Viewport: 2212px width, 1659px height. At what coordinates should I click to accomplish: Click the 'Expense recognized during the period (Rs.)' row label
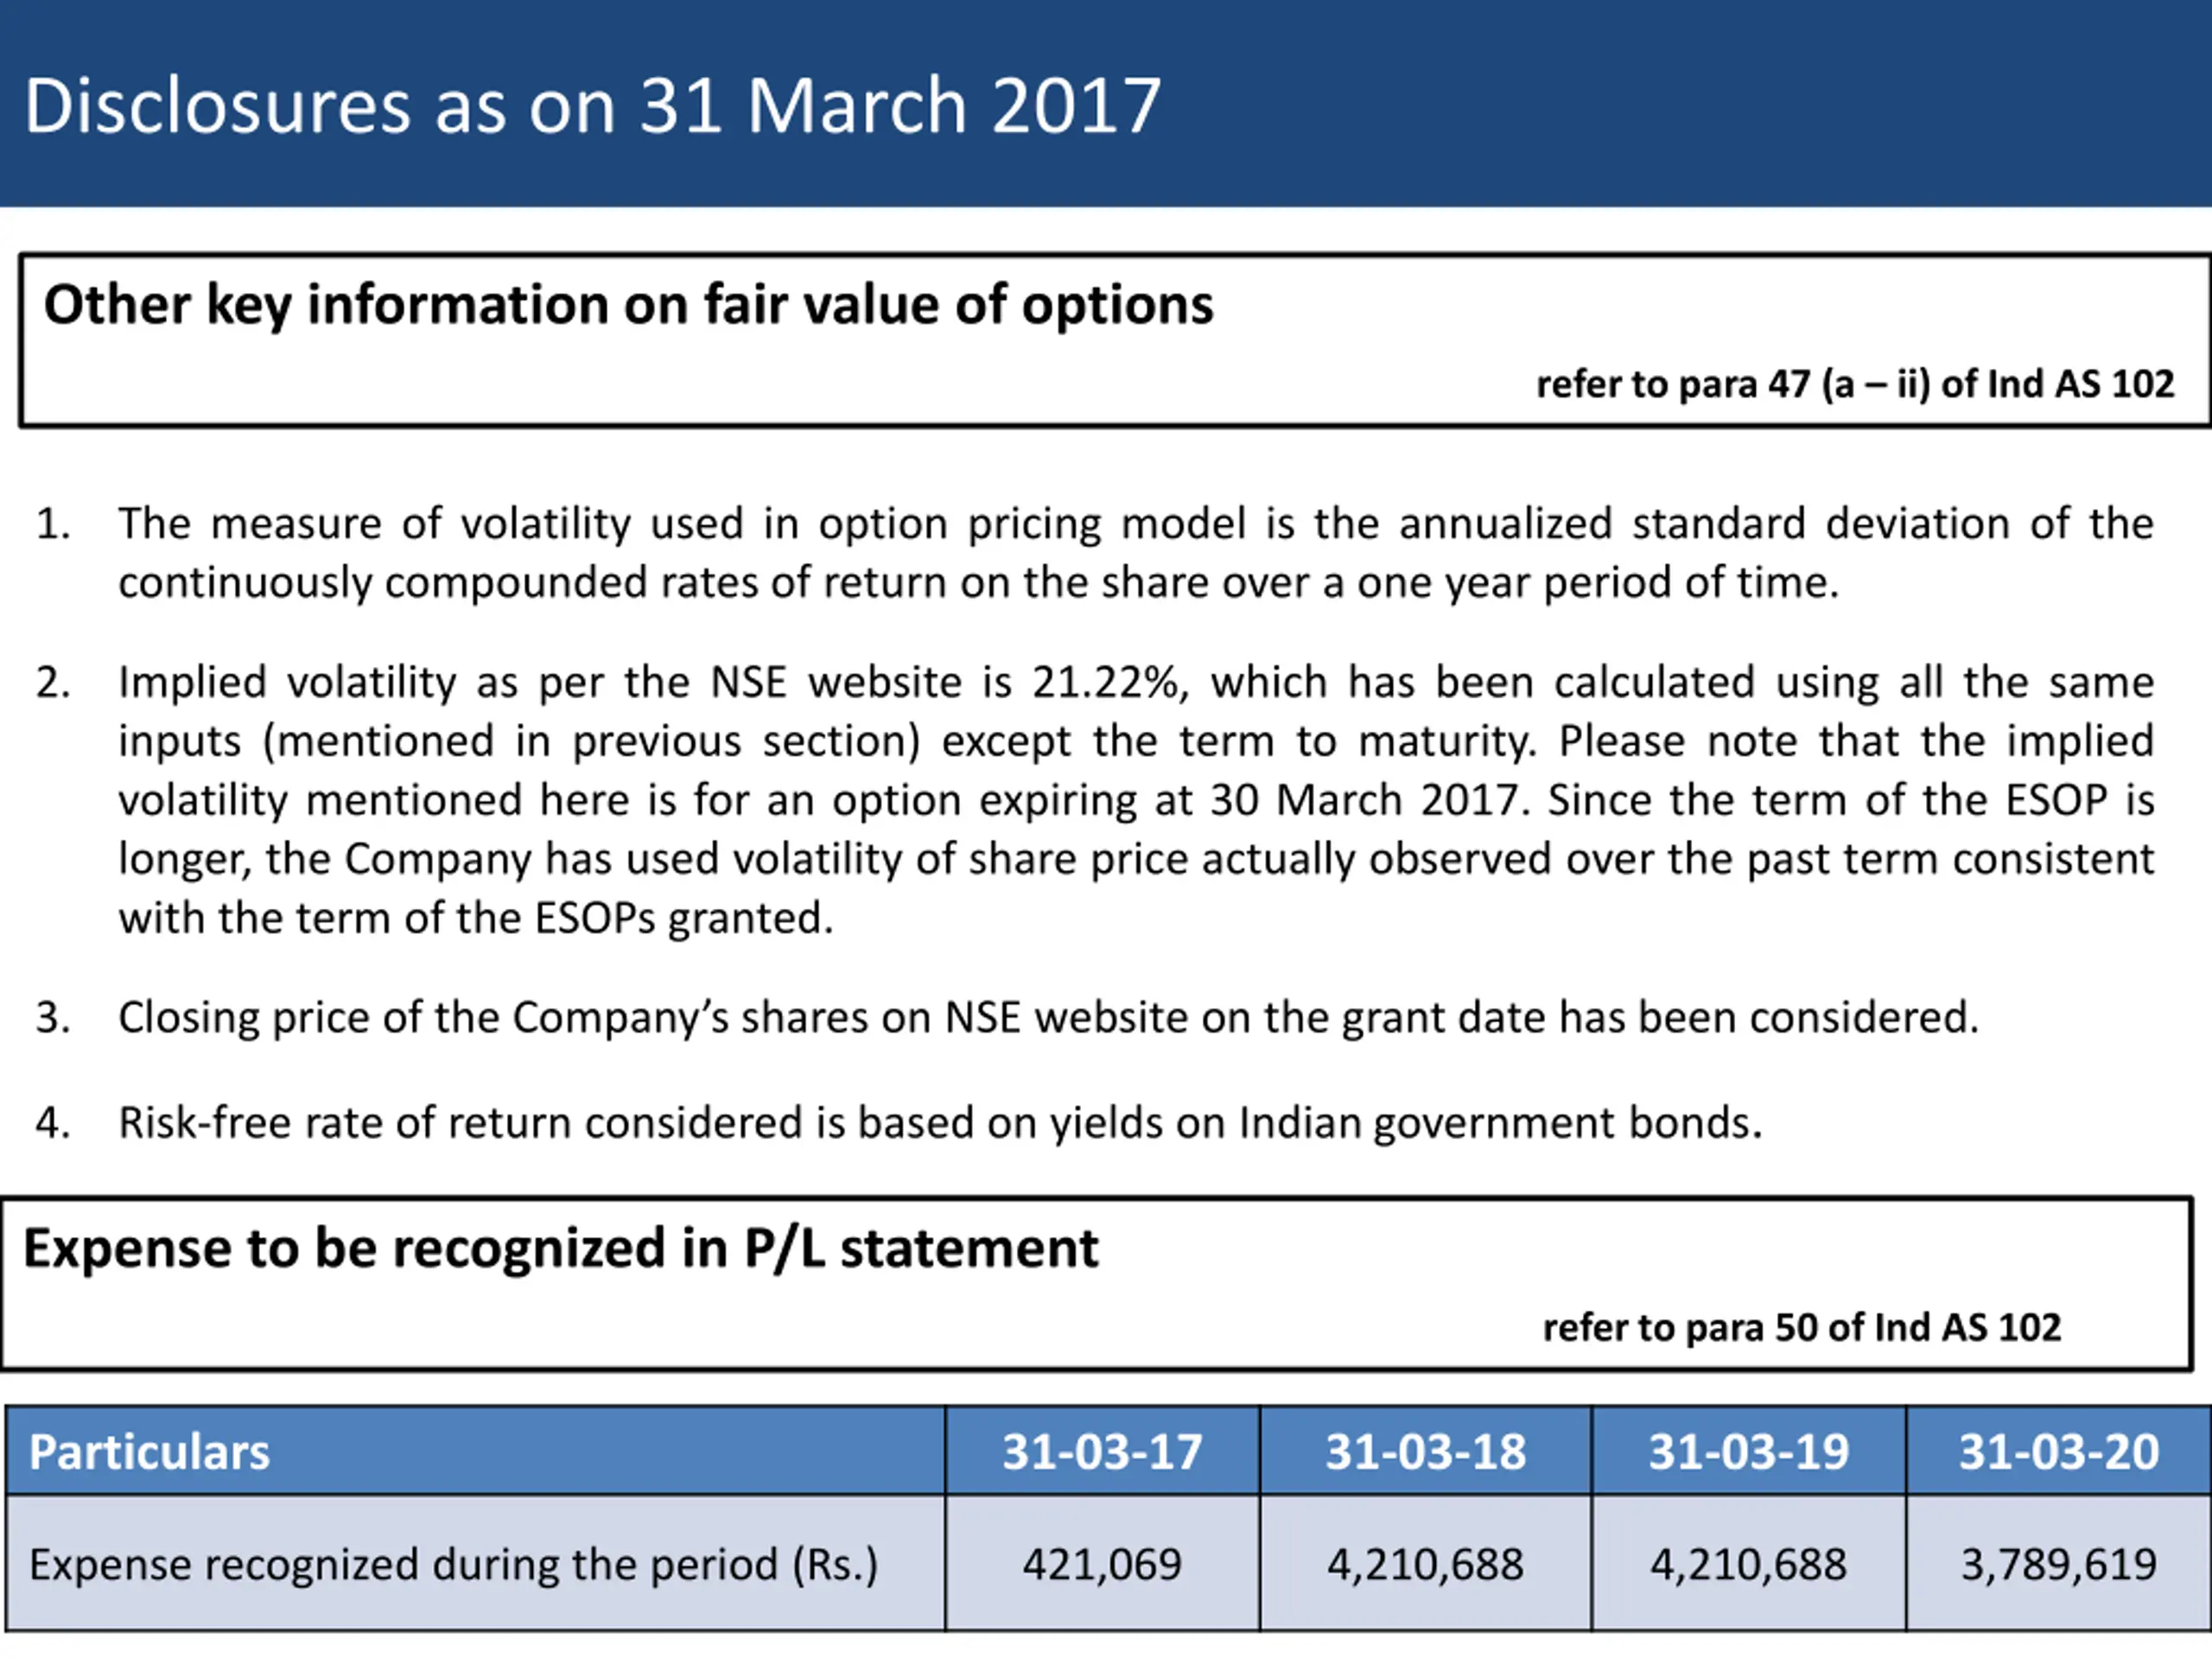pos(453,1565)
